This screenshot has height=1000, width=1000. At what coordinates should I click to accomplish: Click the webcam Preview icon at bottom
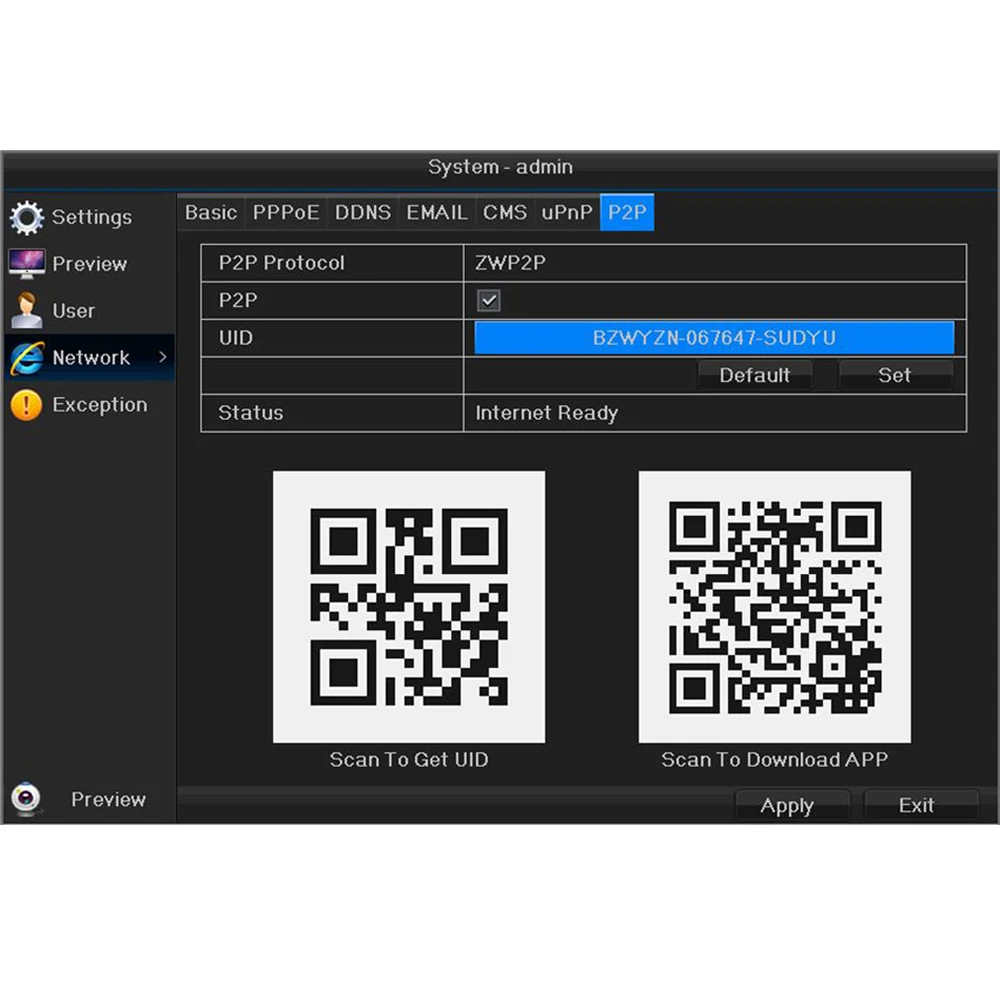(x=26, y=798)
